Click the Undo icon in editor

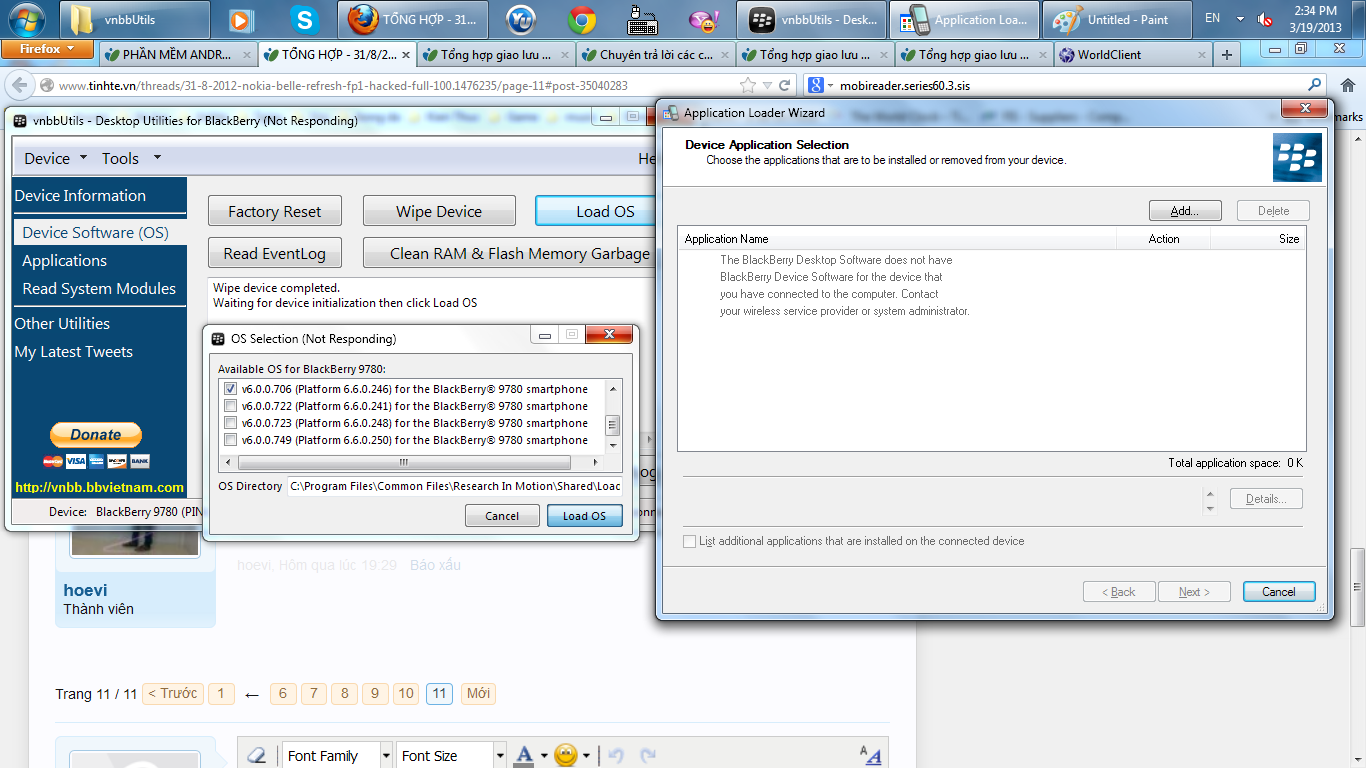[617, 756]
